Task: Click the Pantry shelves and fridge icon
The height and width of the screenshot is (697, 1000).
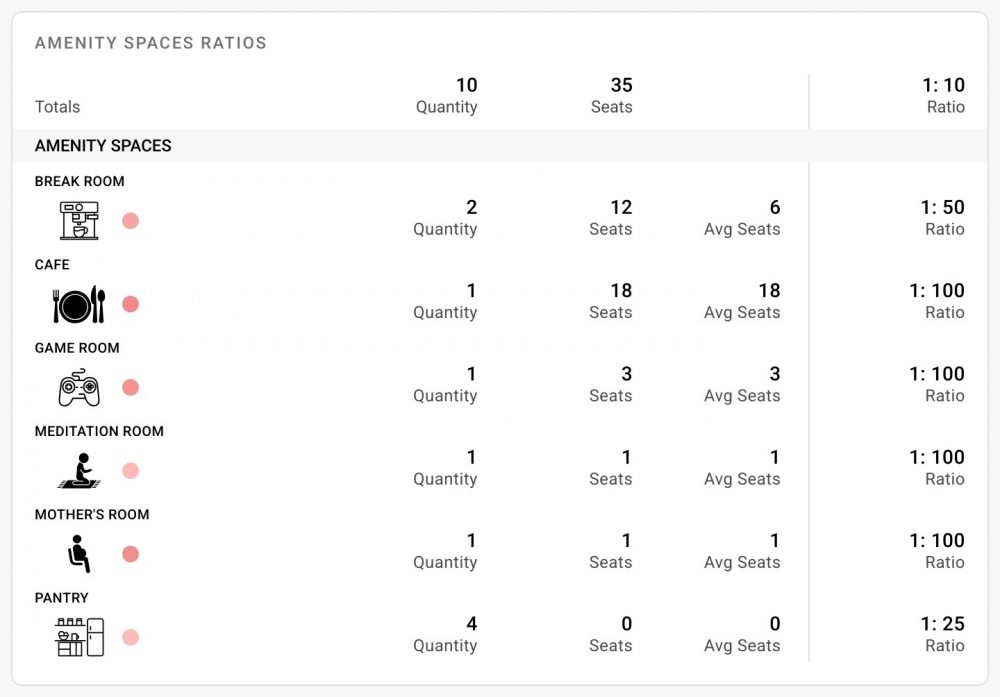Action: (79, 637)
